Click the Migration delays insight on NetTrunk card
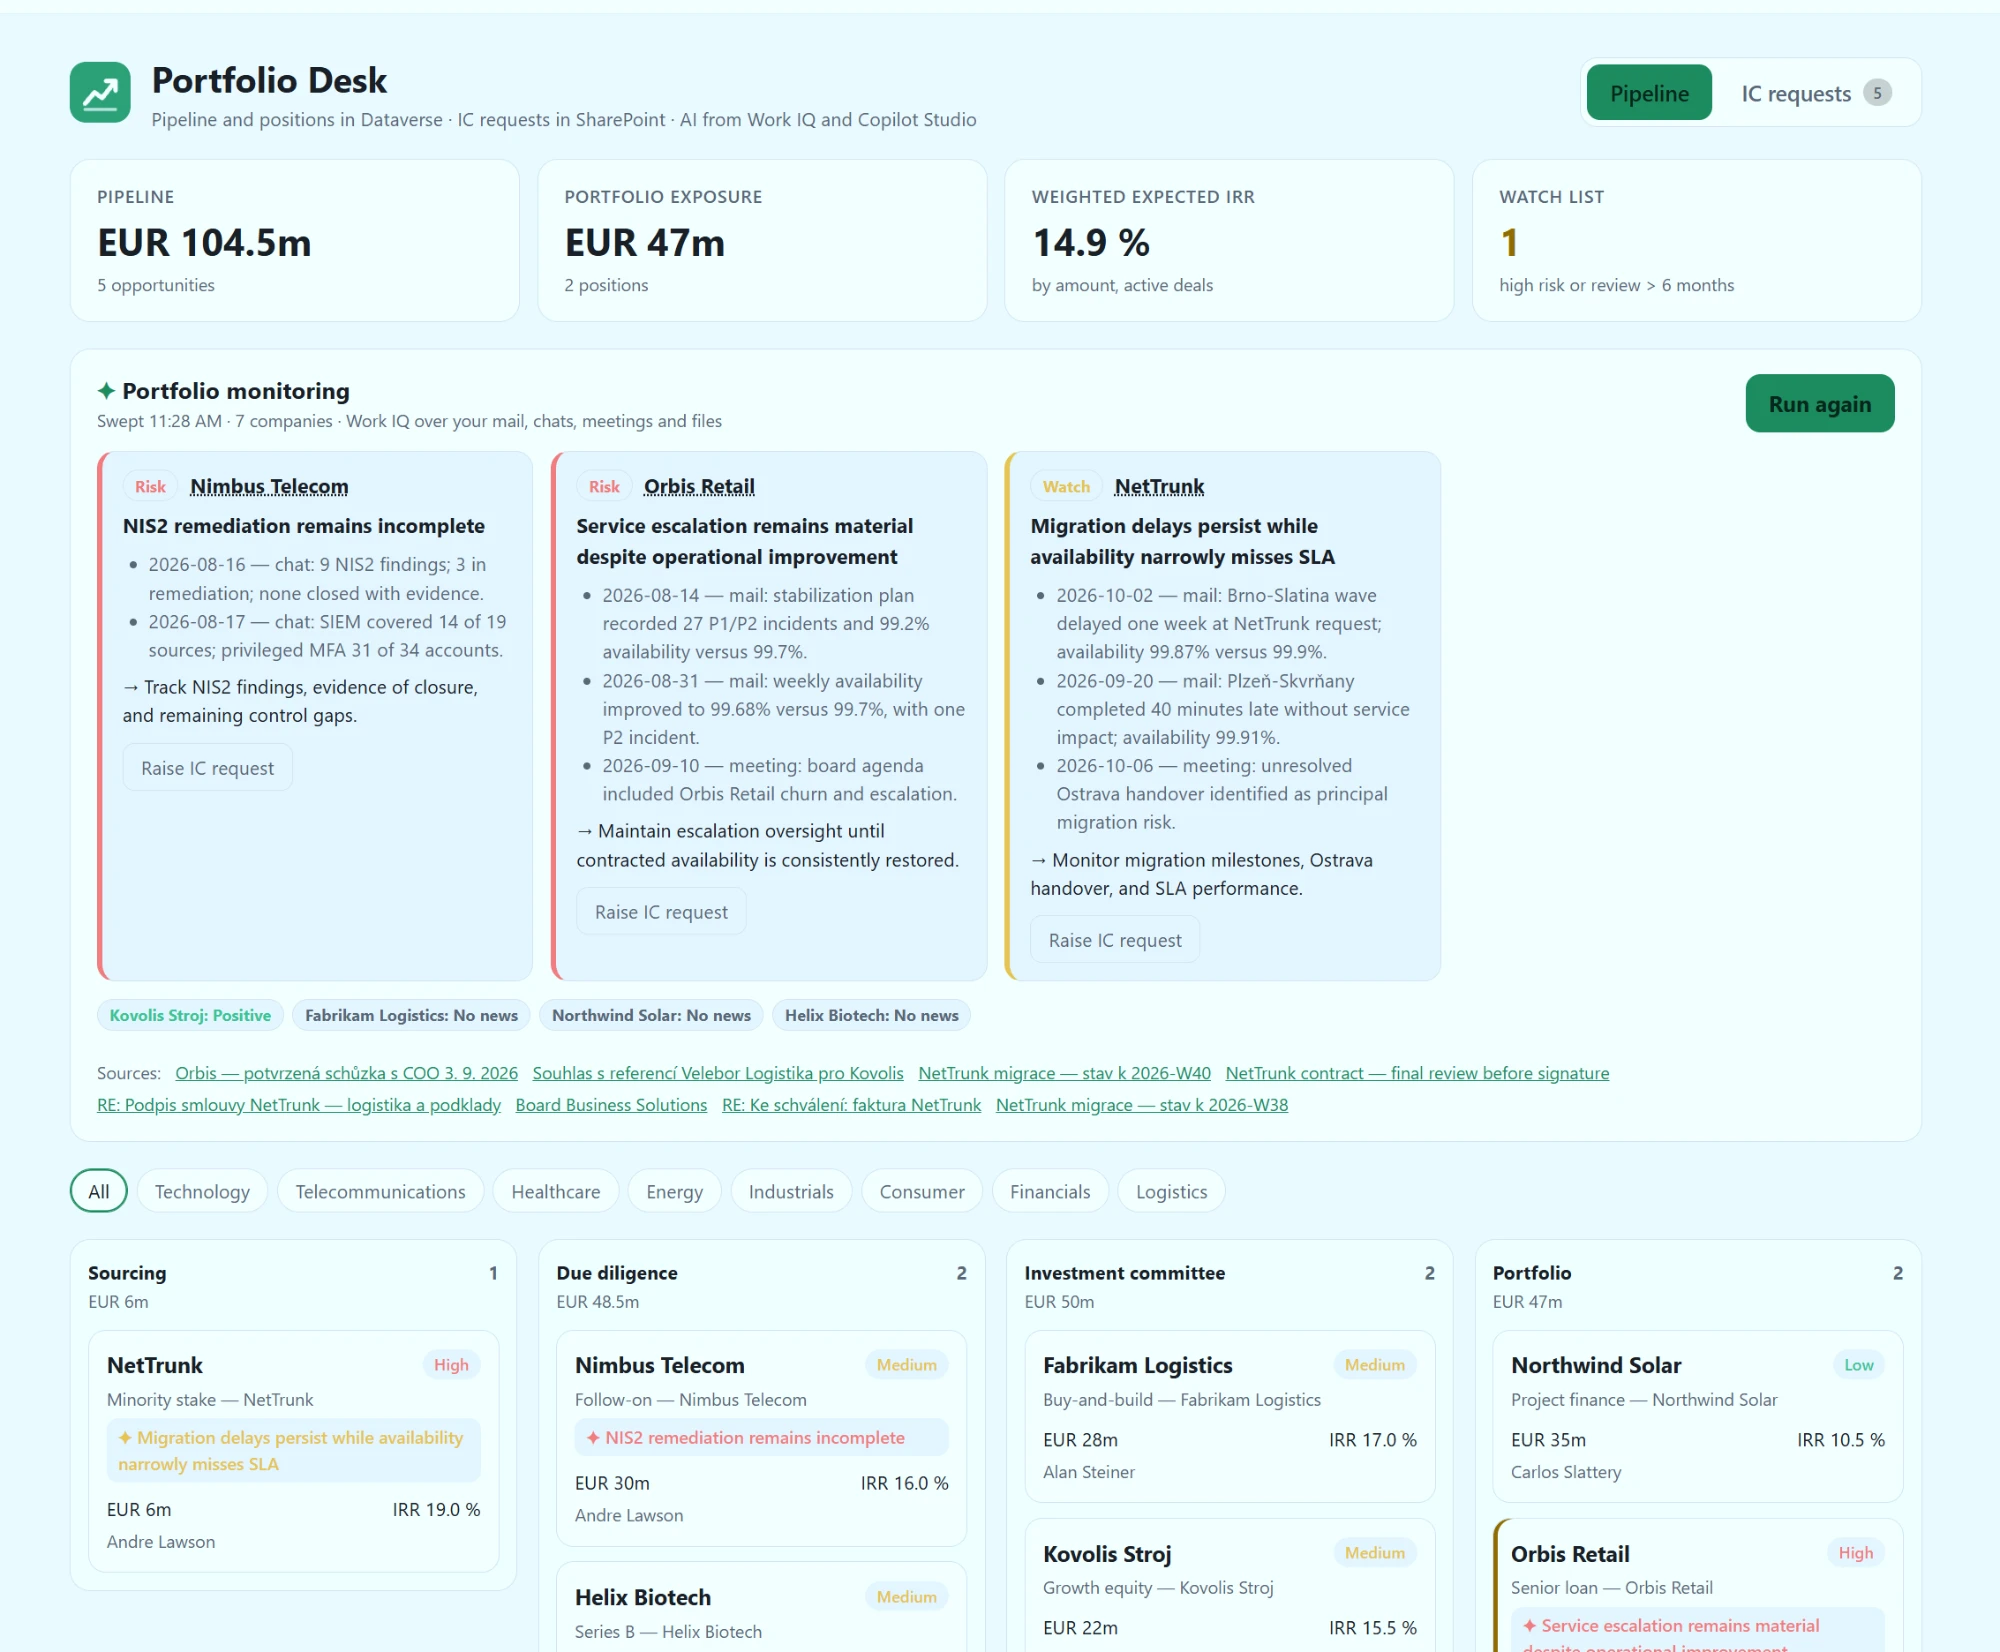 click(x=293, y=1450)
